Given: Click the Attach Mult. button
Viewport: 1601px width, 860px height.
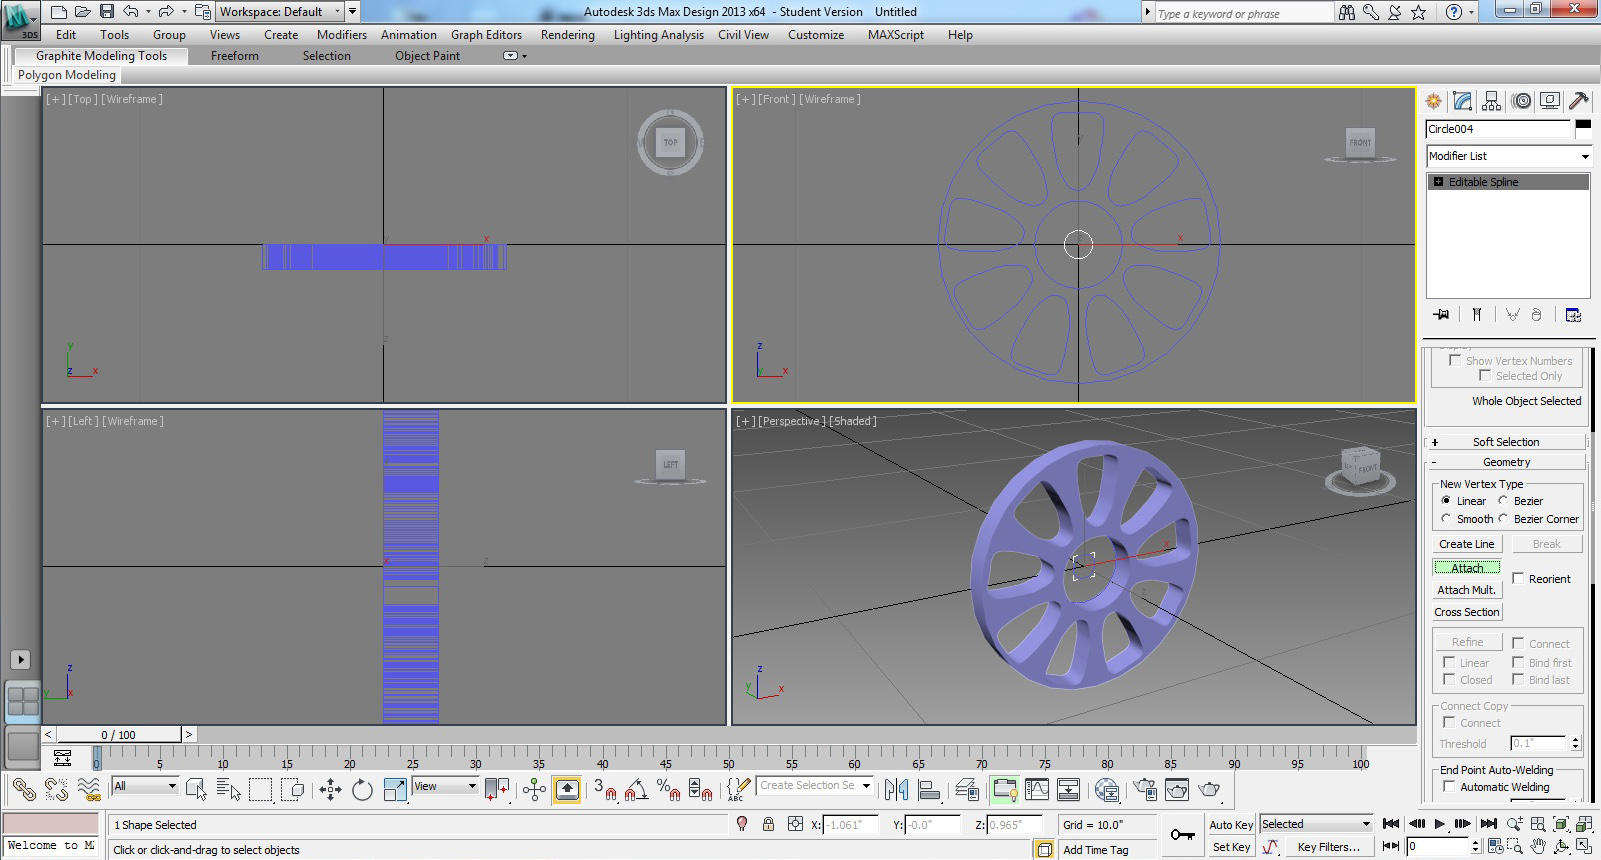Looking at the screenshot, I should pyautogui.click(x=1467, y=590).
